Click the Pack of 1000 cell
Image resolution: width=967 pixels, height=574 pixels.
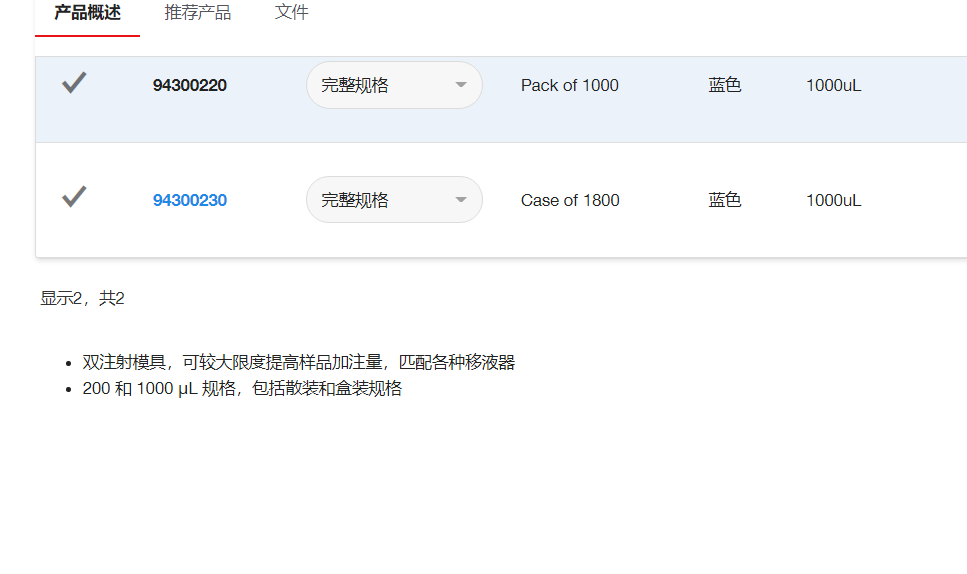click(570, 86)
